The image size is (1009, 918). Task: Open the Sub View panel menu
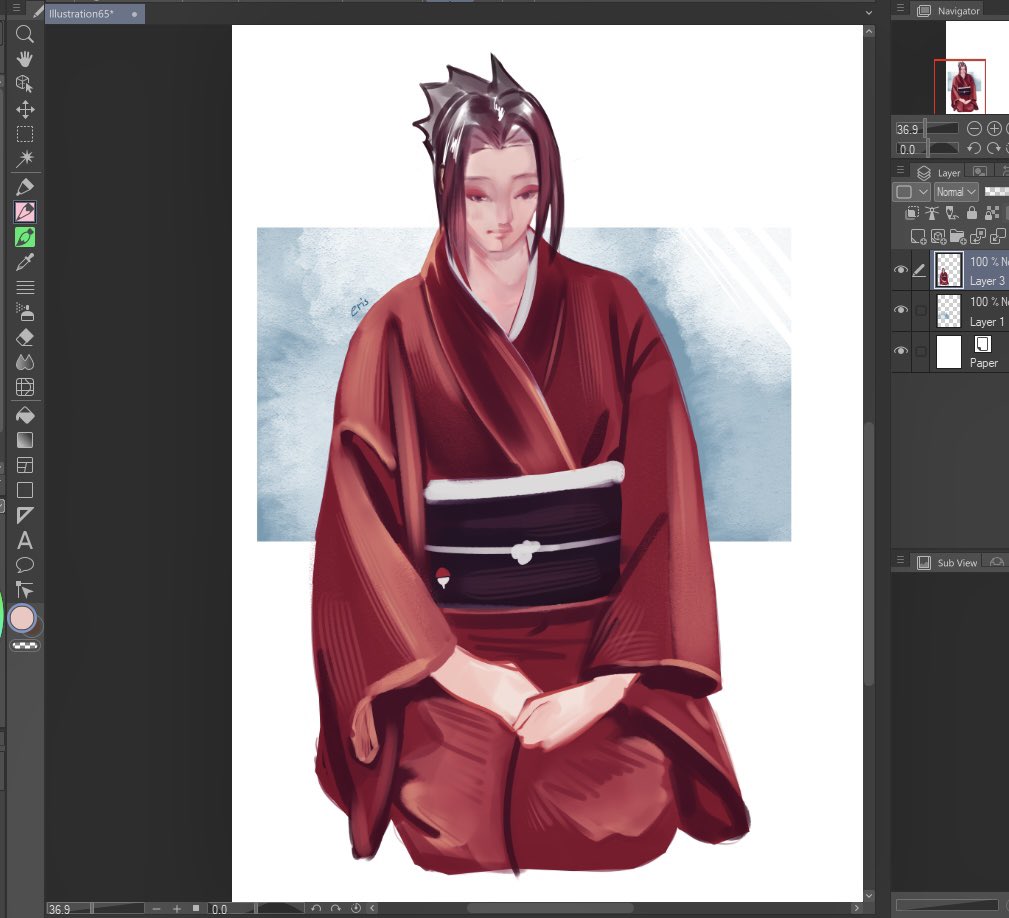900,560
